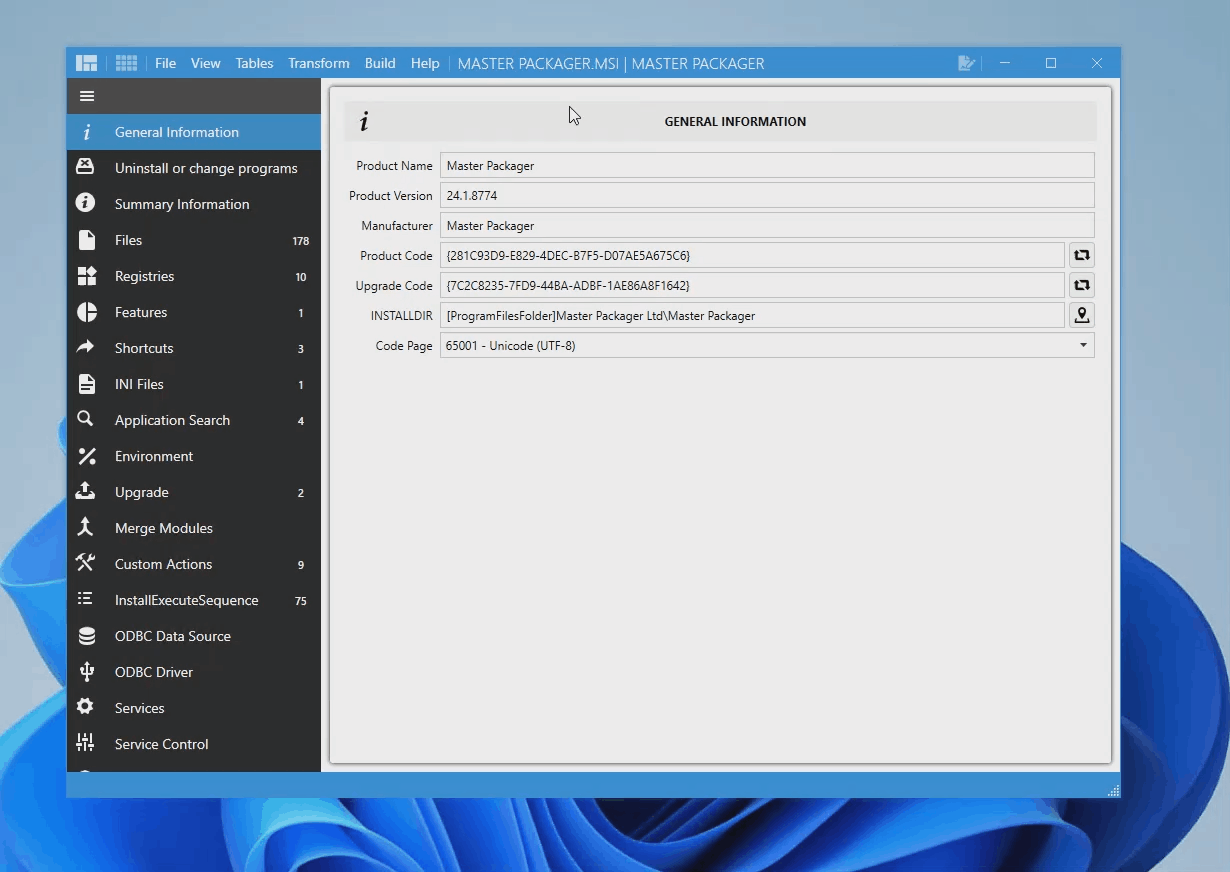Click the General Information italic i icon
1230x872 pixels.
click(x=87, y=132)
